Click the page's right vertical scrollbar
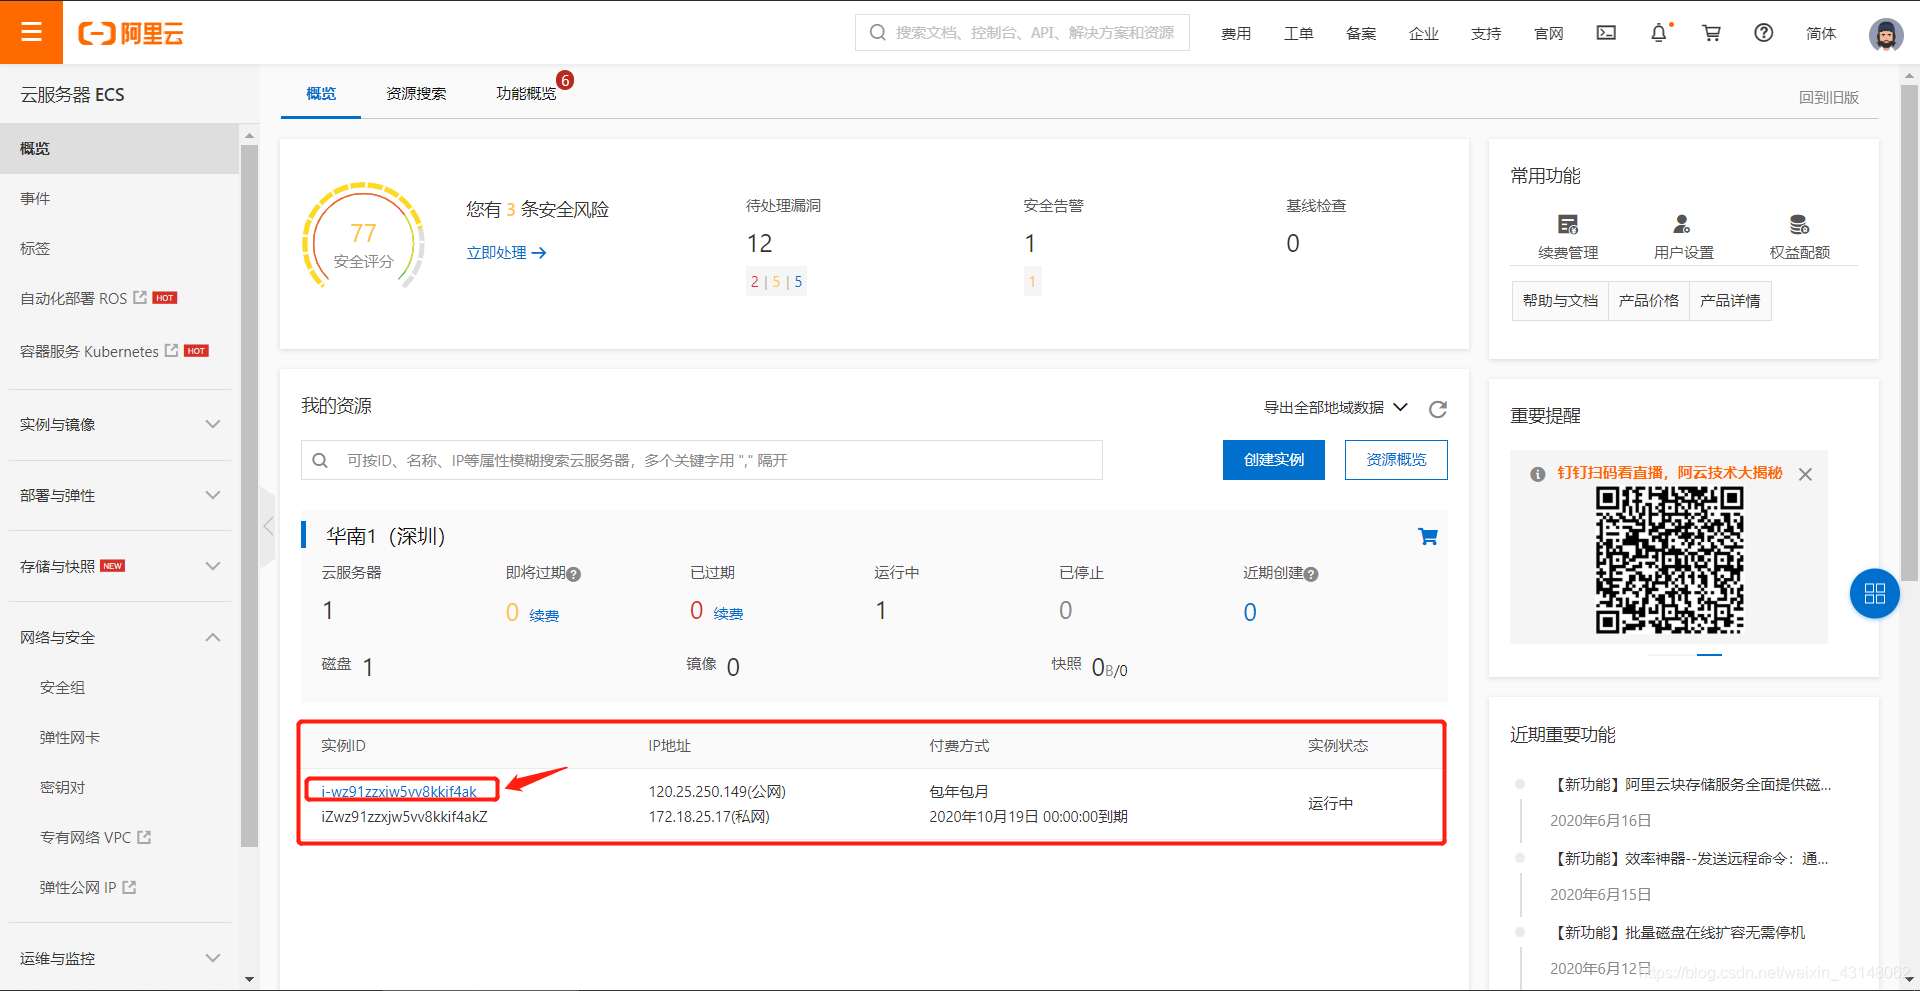 coord(1910,331)
